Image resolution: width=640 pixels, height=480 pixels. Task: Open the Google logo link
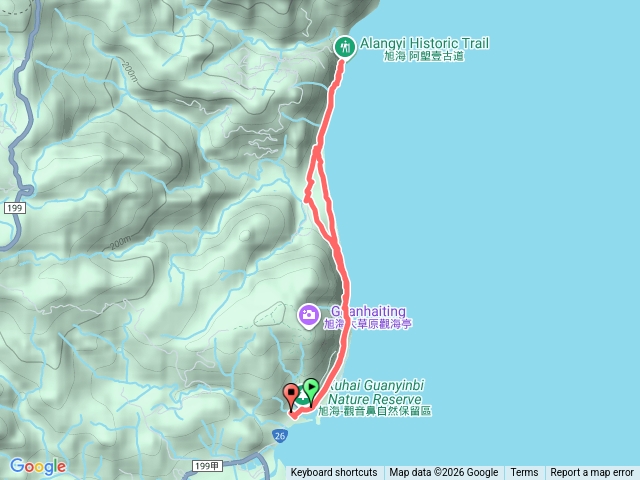(x=38, y=467)
